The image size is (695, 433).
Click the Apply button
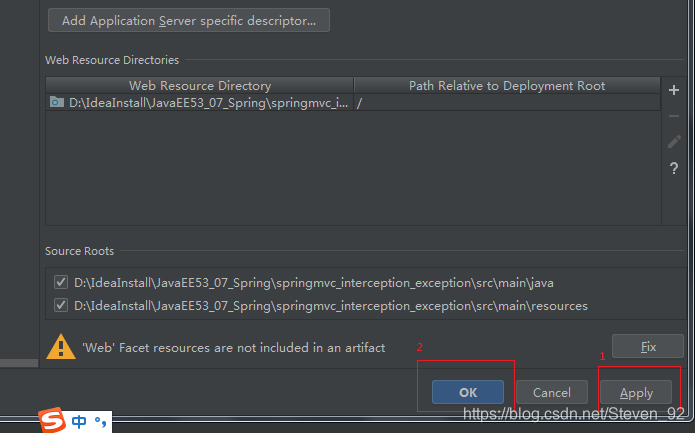pyautogui.click(x=636, y=392)
